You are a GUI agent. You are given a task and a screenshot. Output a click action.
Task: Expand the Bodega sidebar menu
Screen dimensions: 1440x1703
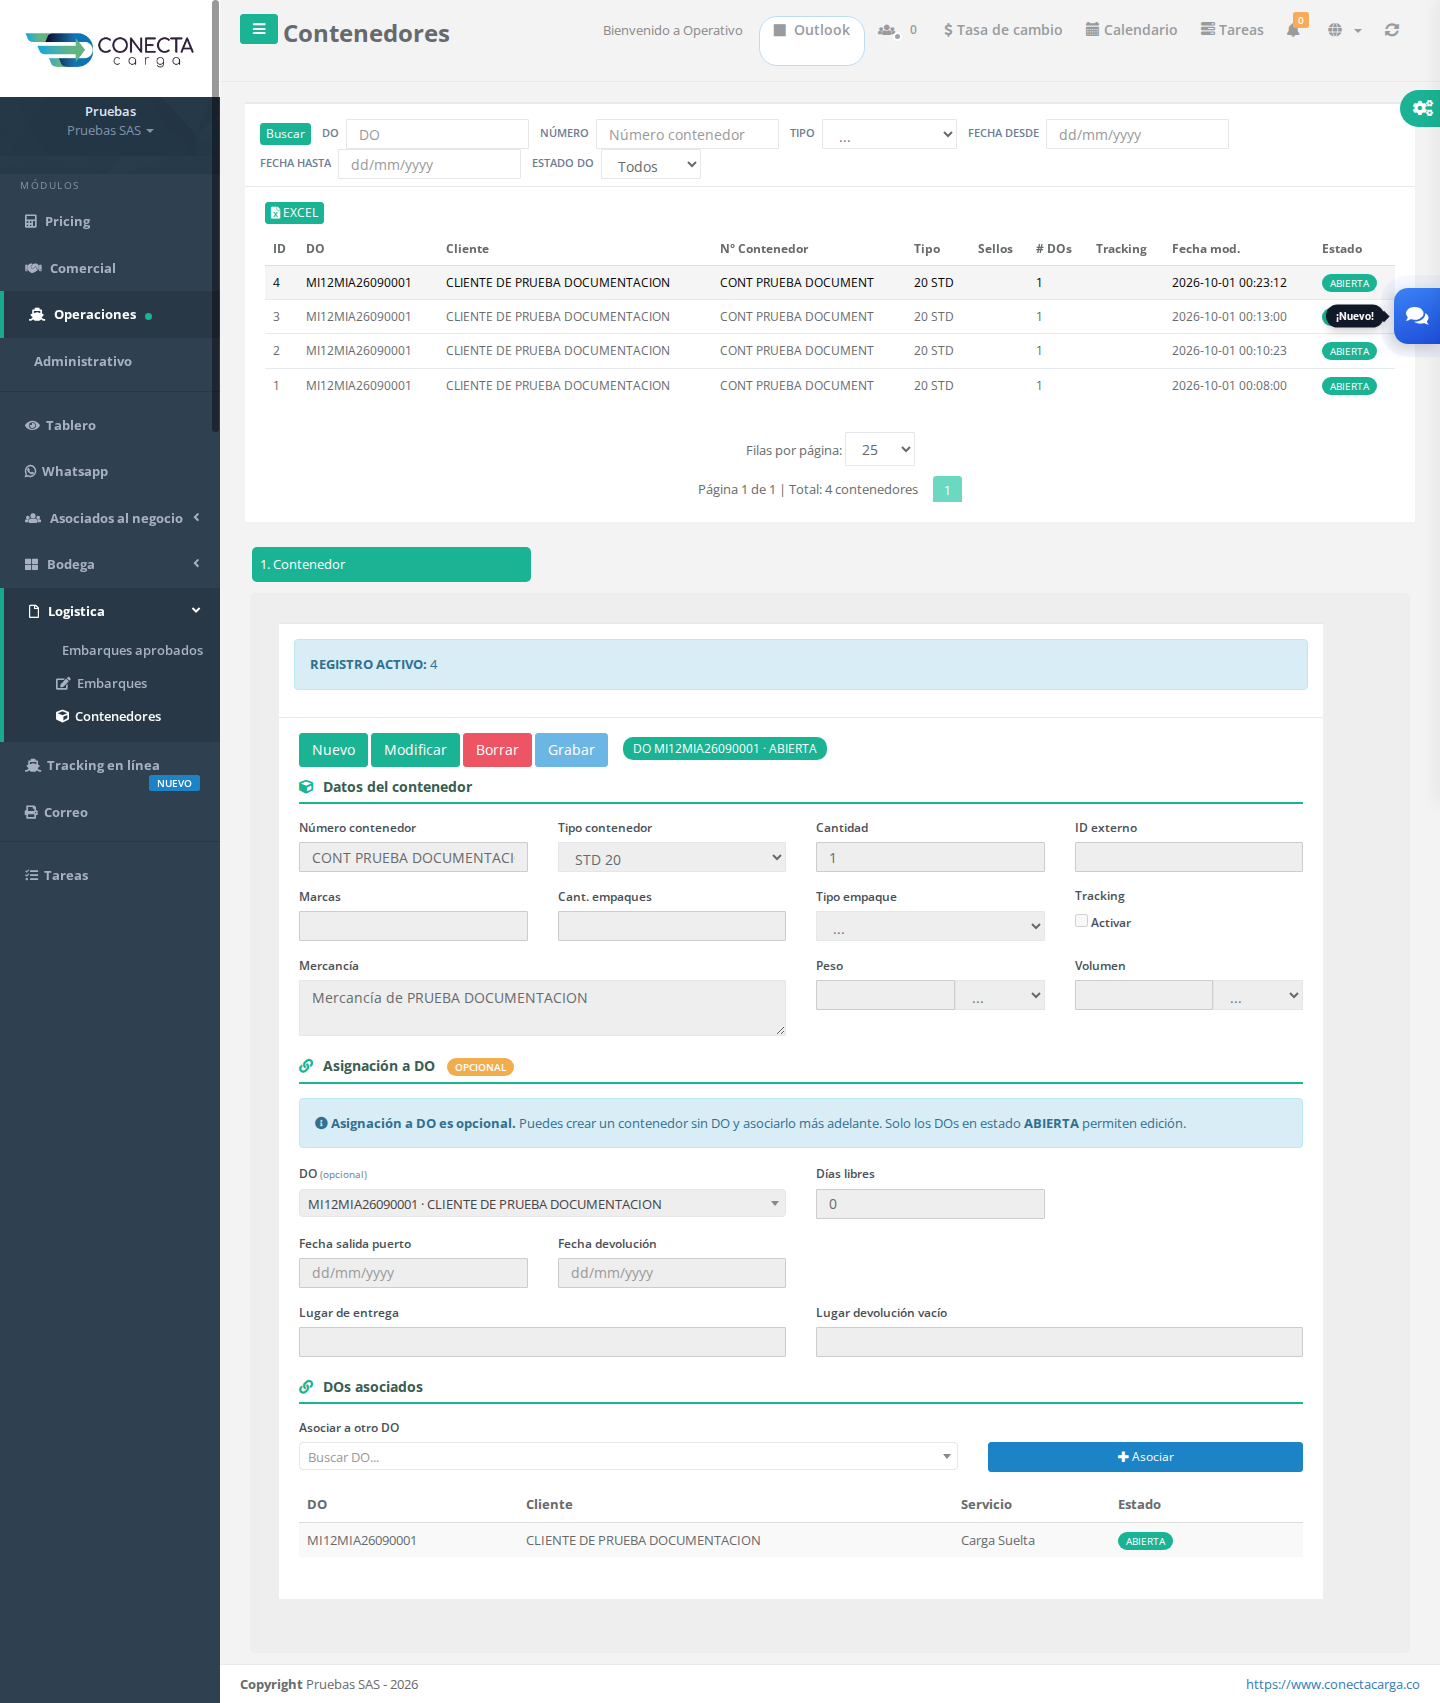(110, 564)
